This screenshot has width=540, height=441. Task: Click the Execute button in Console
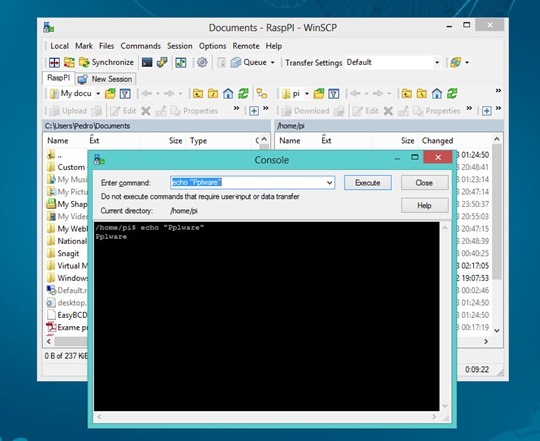click(368, 182)
